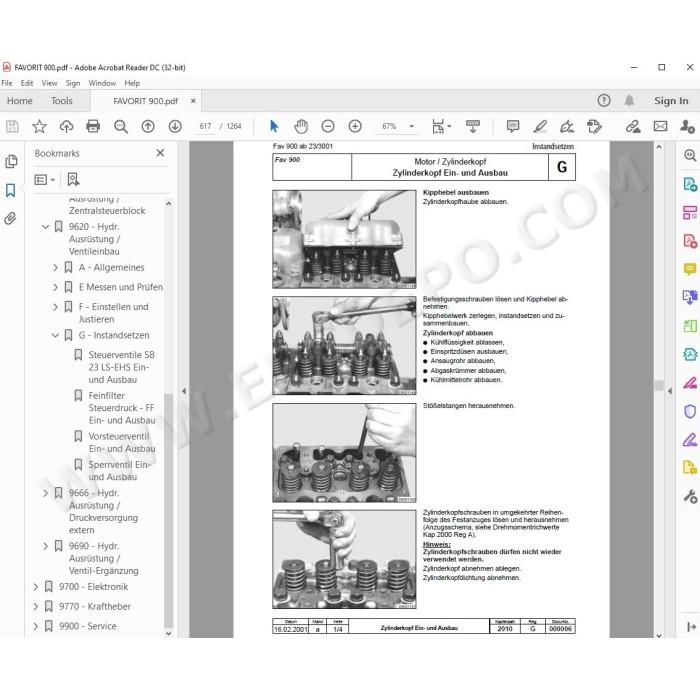Click the Sign In button
The height and width of the screenshot is (700, 700).
[671, 101]
